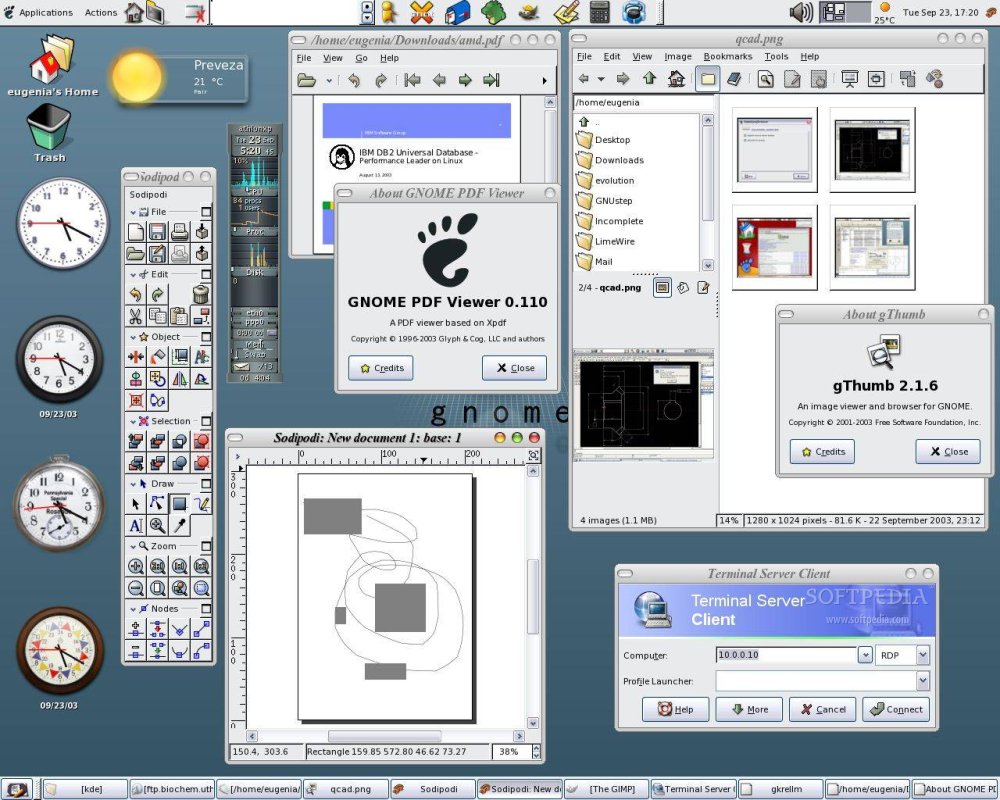Click the Sodipodi canvas horizontal scrollbar
The width and height of the screenshot is (1000, 800).
coord(387,736)
